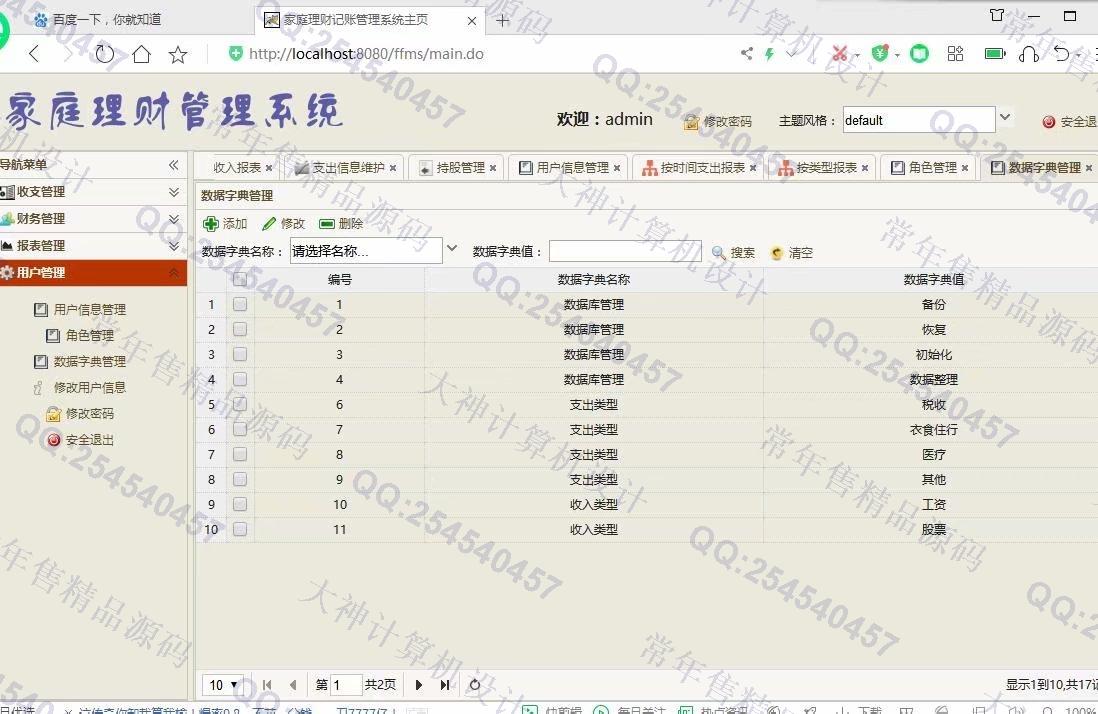
Task: Collapse the 导航菜单 panel
Action: [x=174, y=165]
